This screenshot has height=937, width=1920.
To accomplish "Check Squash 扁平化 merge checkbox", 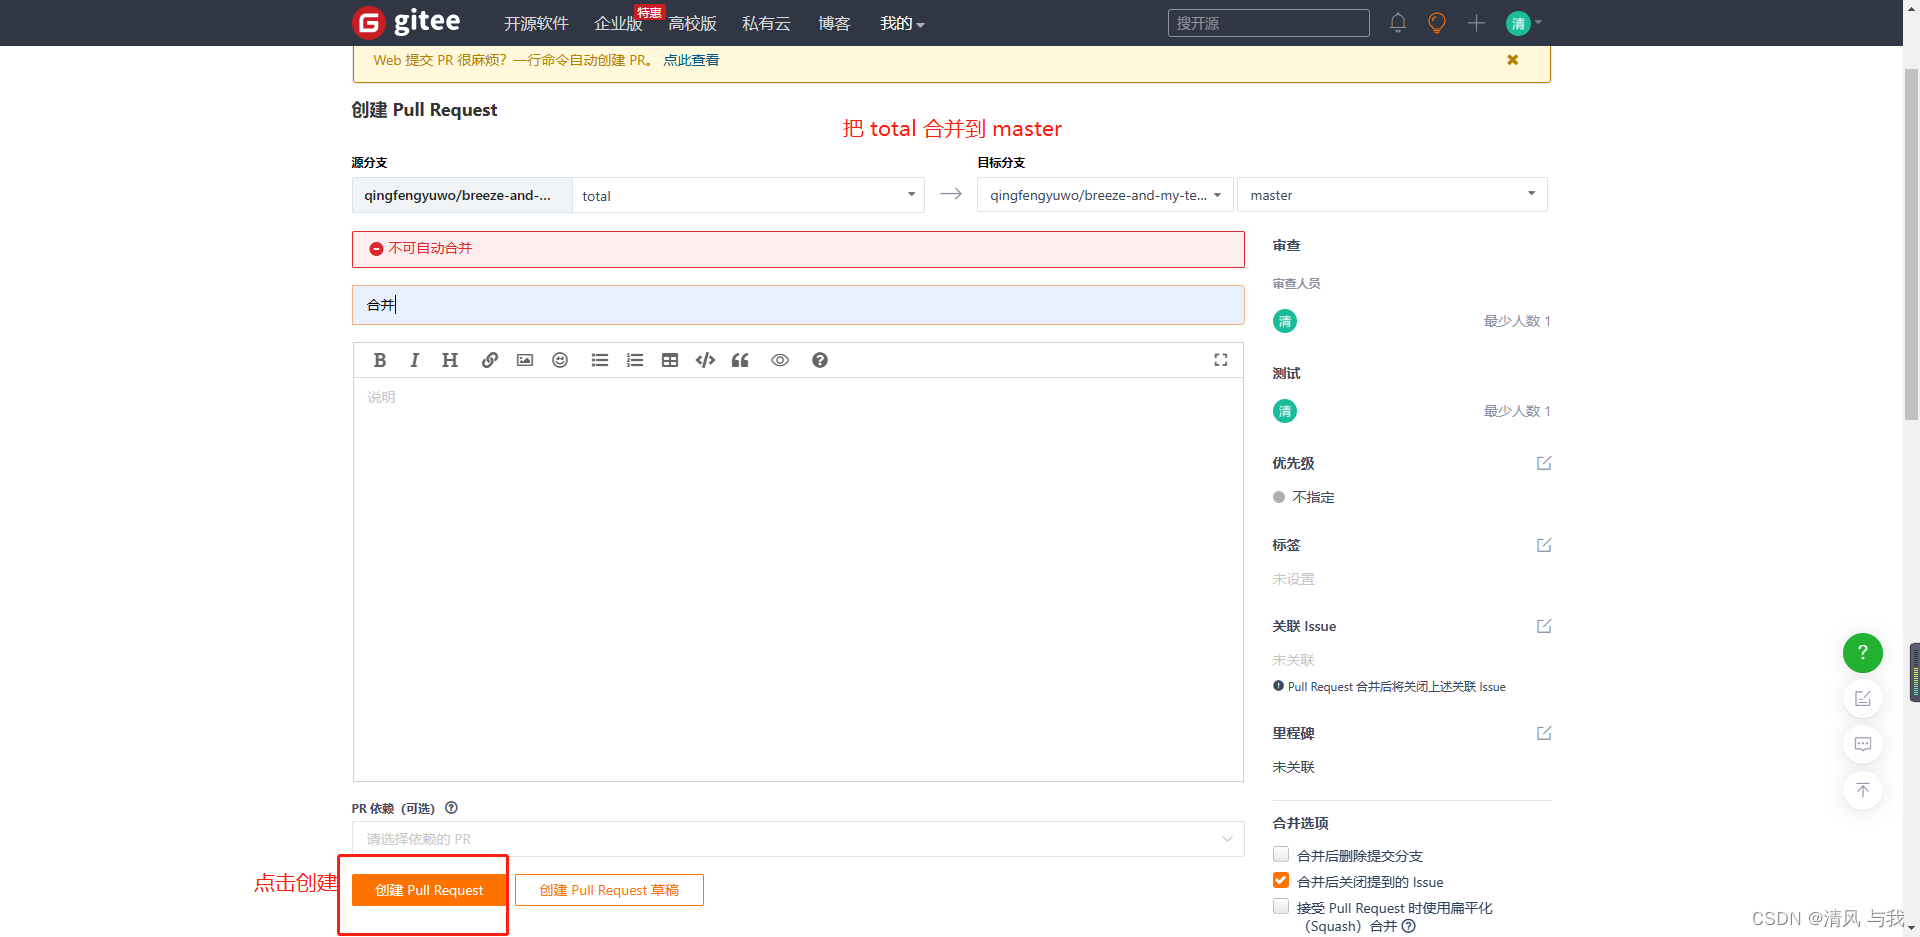I will click(1281, 906).
